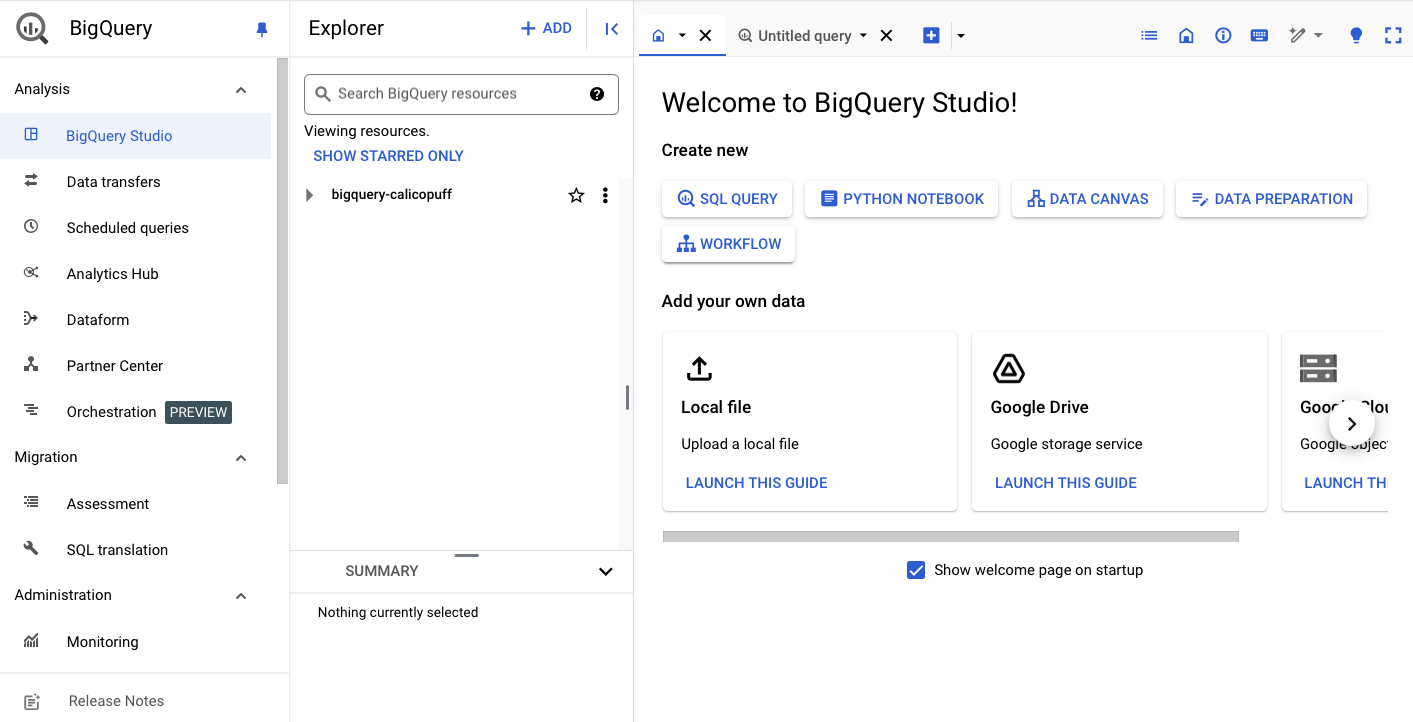Image resolution: width=1413 pixels, height=722 pixels.
Task: Star the bigquery-calicopuff project
Action: click(x=576, y=196)
